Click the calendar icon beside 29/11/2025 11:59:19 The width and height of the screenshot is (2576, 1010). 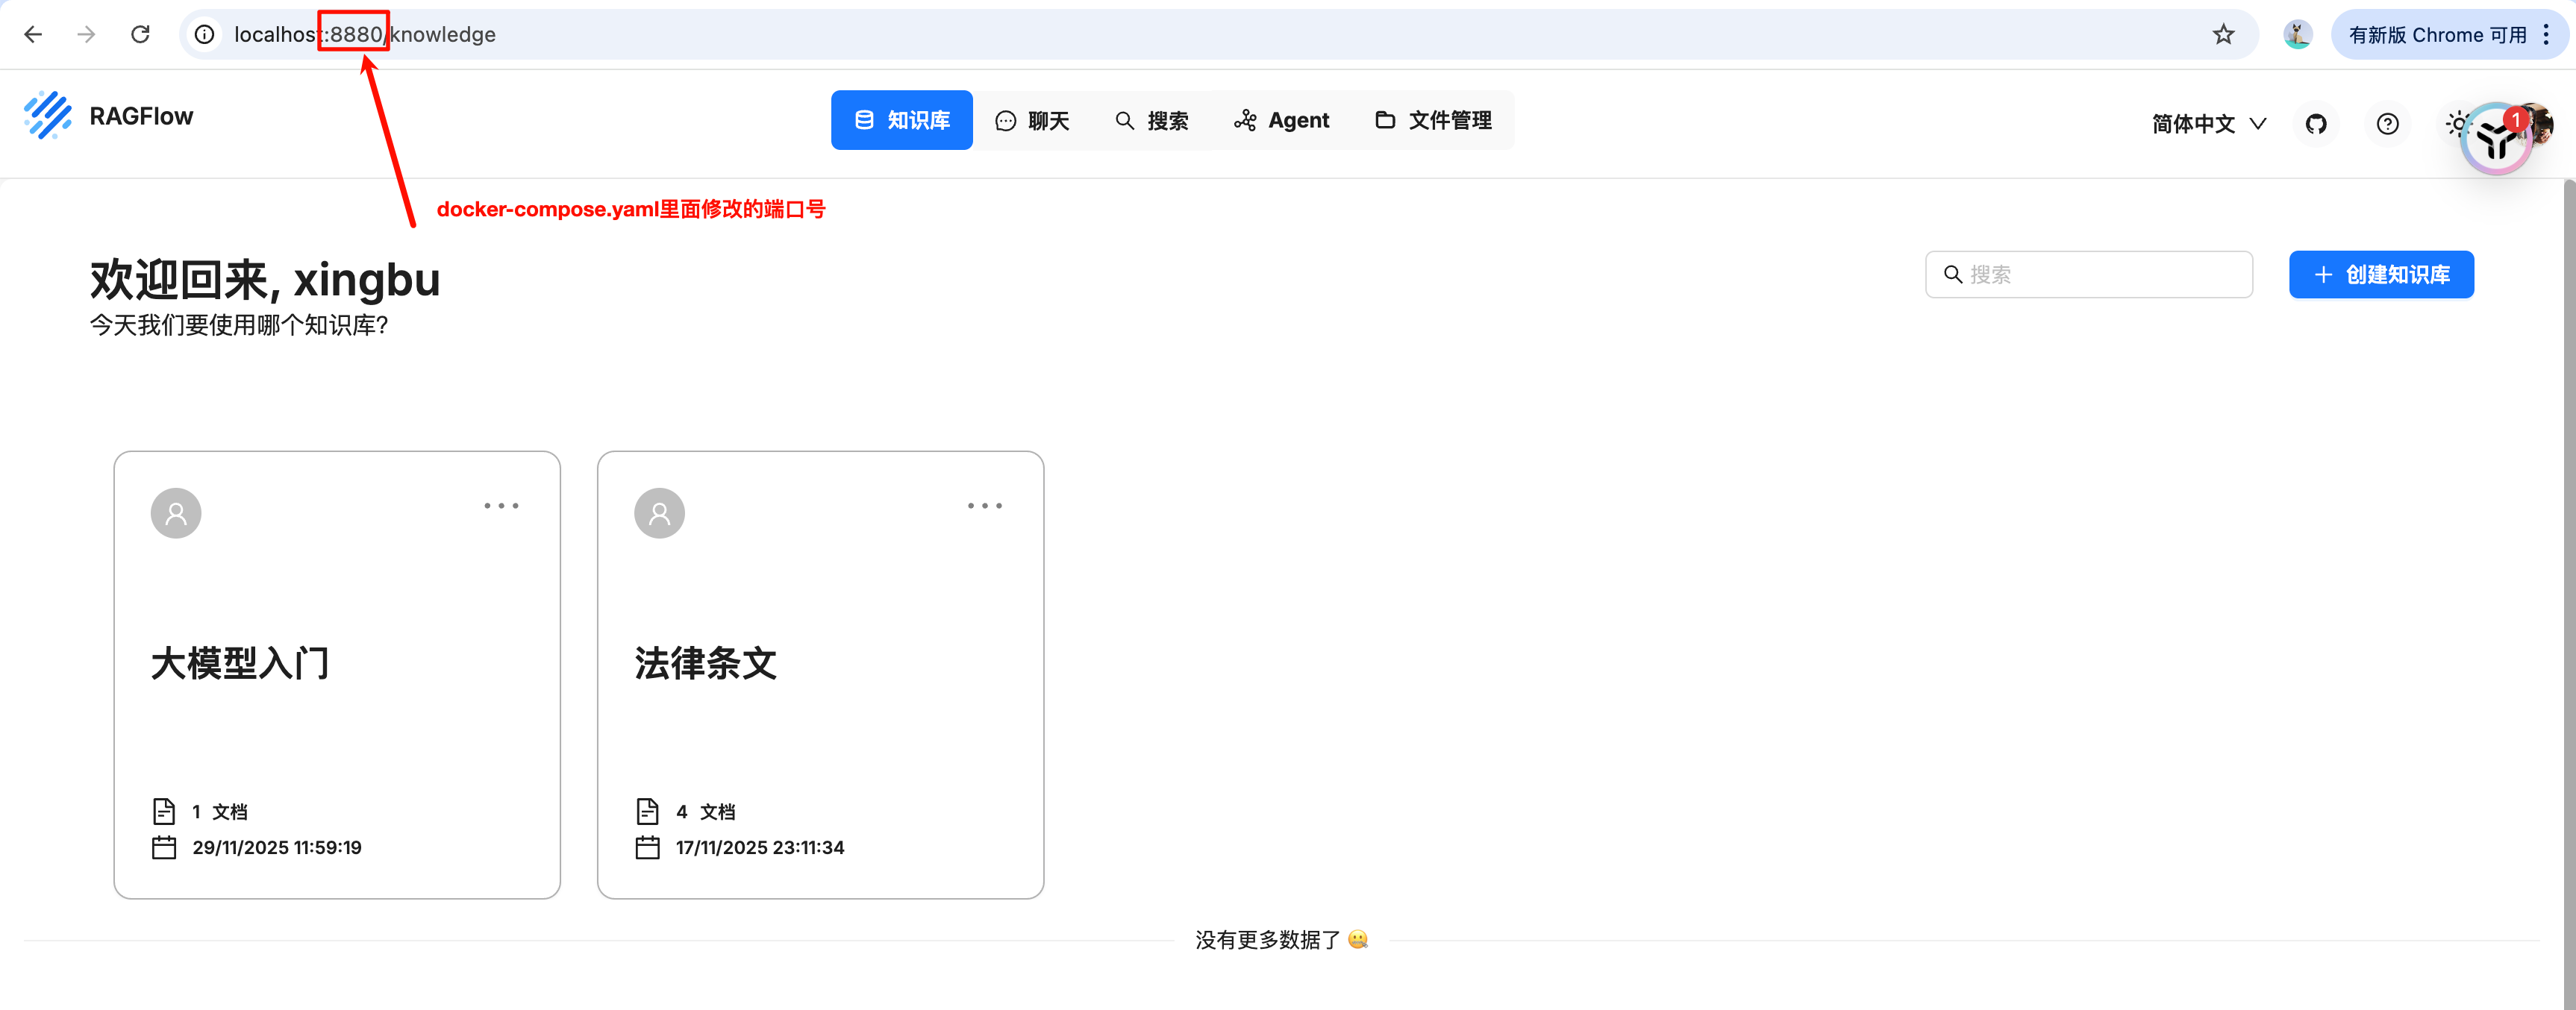point(164,847)
